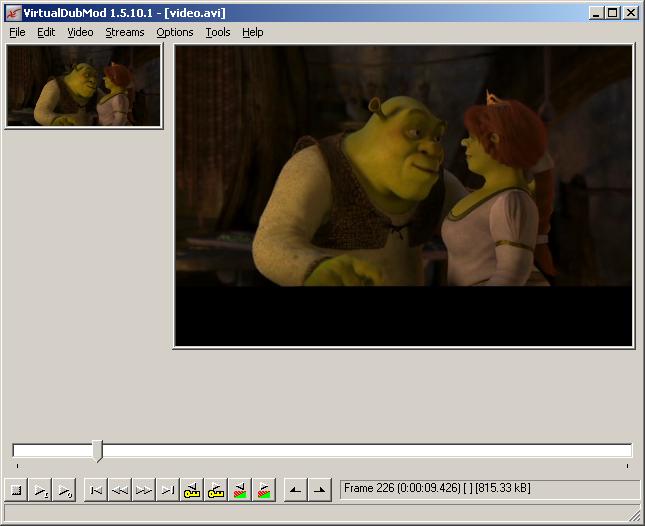Screen dimensions: 645x526
Task: Jump to the end of the video
Action: pyautogui.click(x=168, y=490)
